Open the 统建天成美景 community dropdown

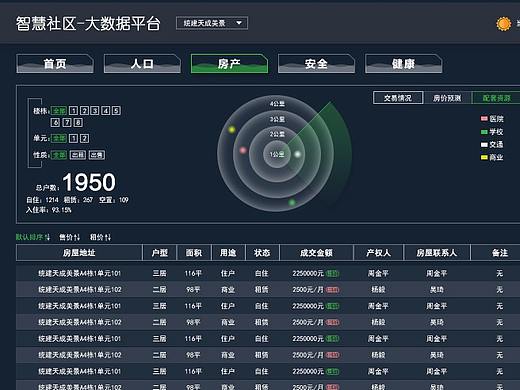212,23
